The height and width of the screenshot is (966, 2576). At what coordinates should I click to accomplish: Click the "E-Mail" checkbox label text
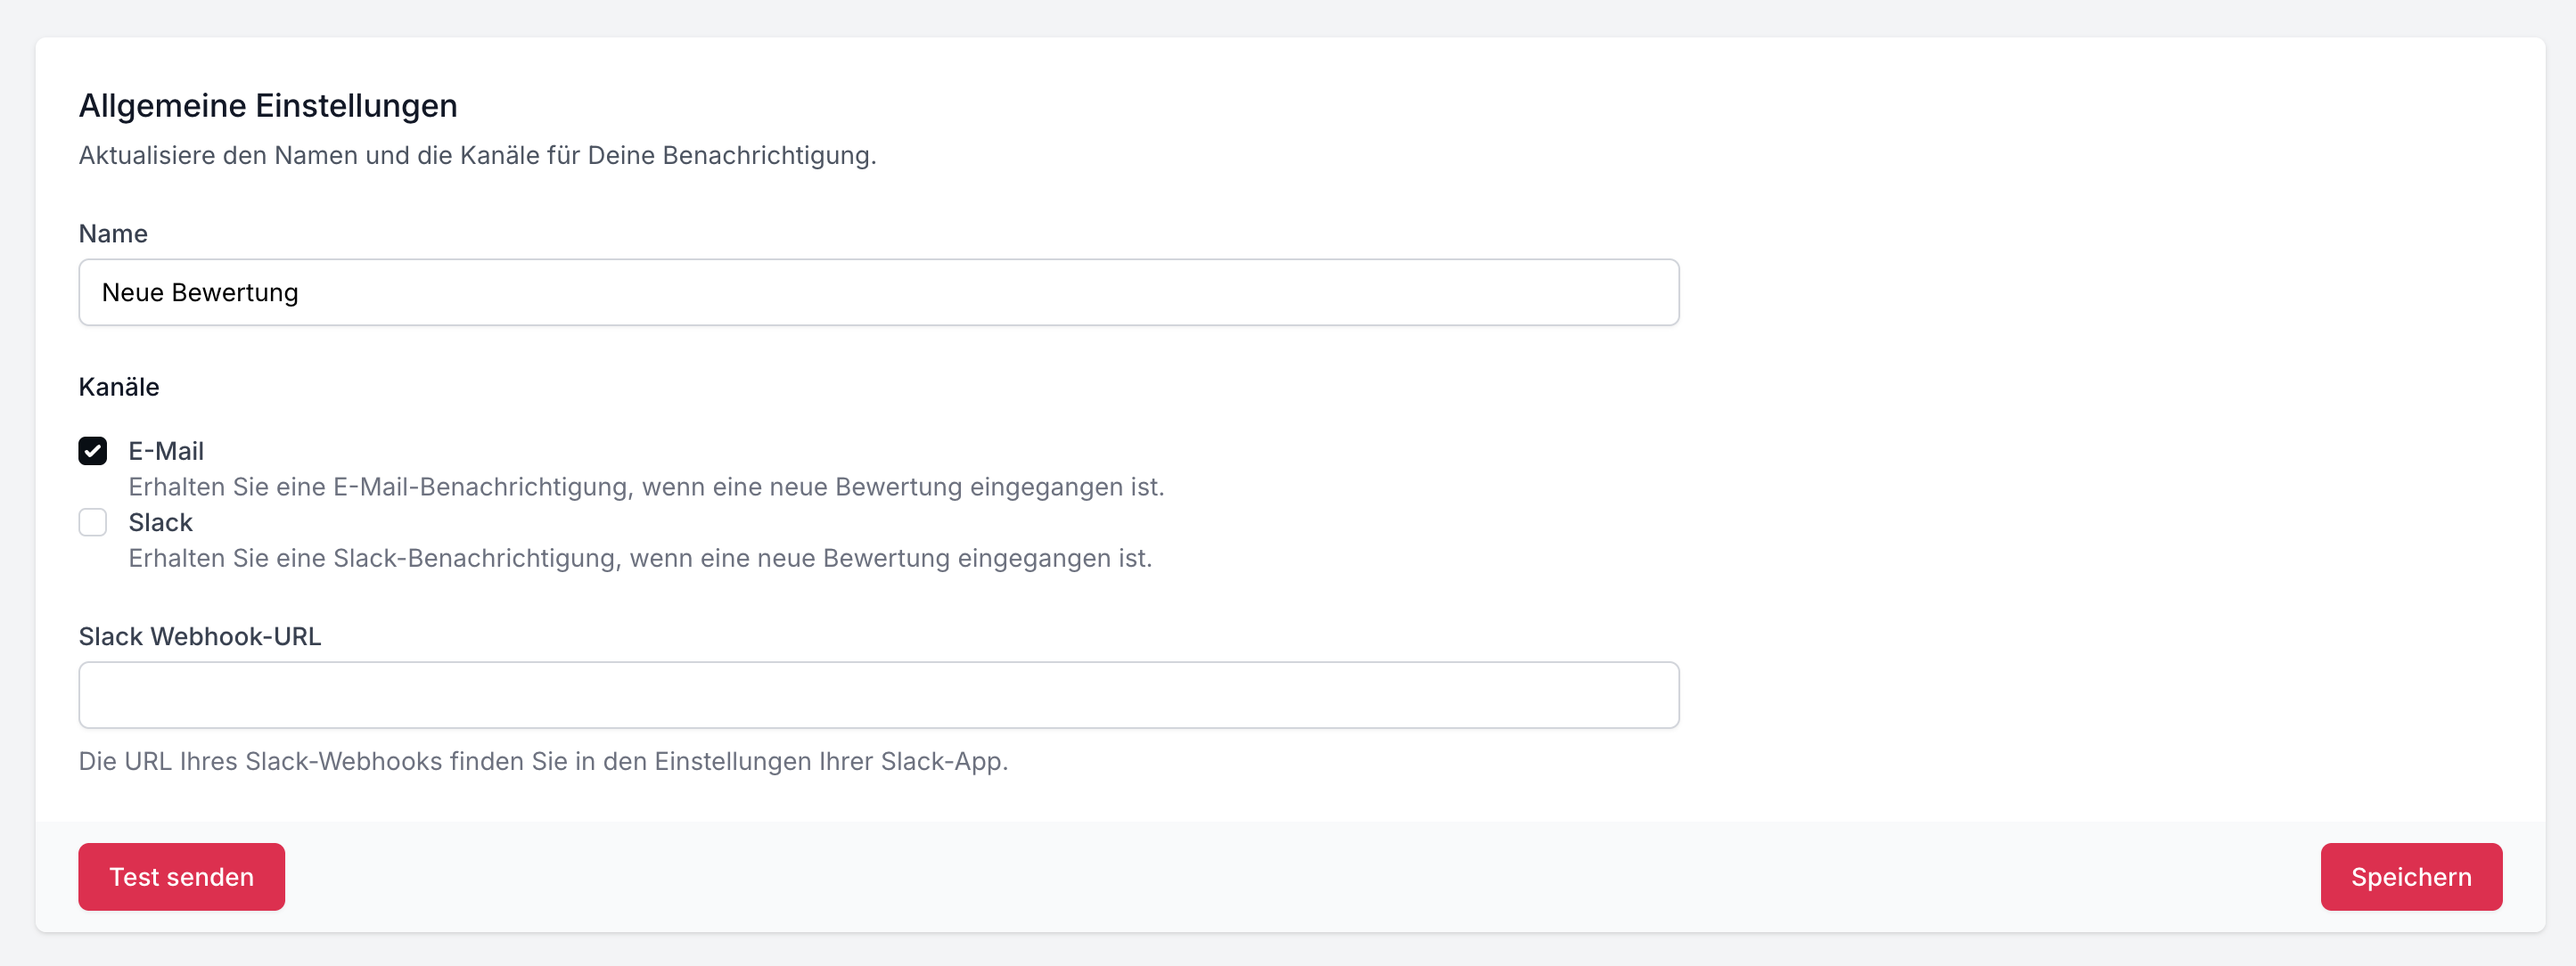(166, 451)
